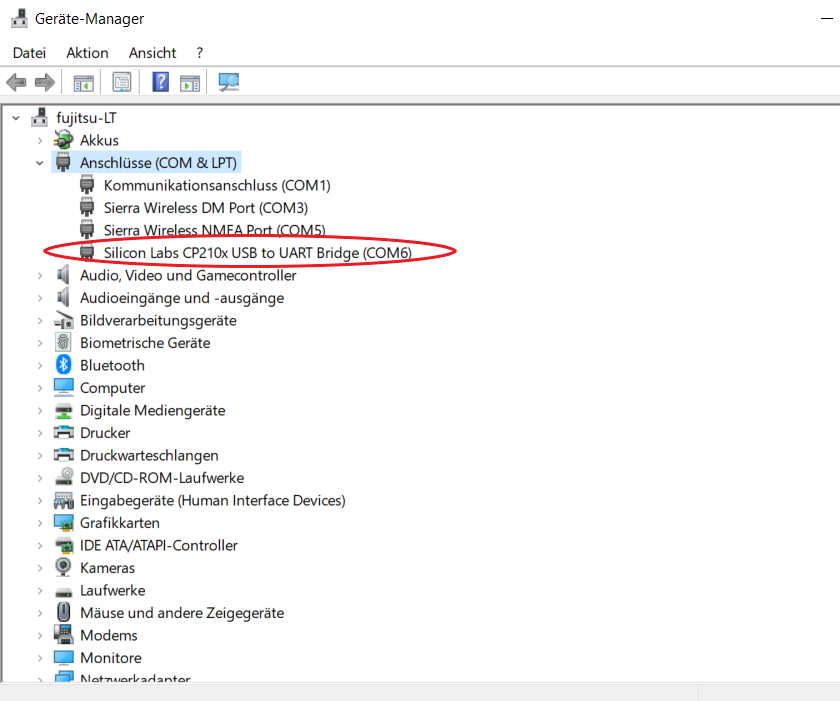
Task: Toggle the console tree toolbar icon
Action: [x=83, y=82]
